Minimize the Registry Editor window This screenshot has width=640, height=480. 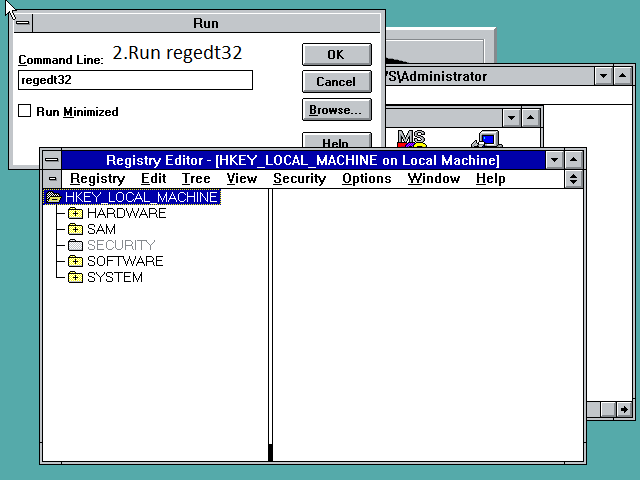point(554,160)
